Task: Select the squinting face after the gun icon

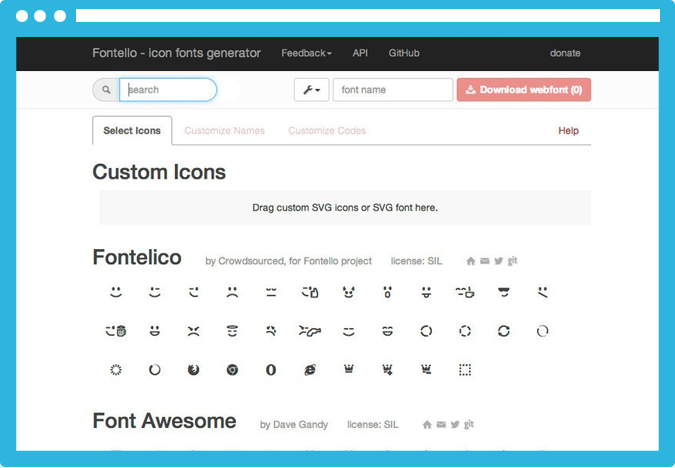Action: point(349,331)
